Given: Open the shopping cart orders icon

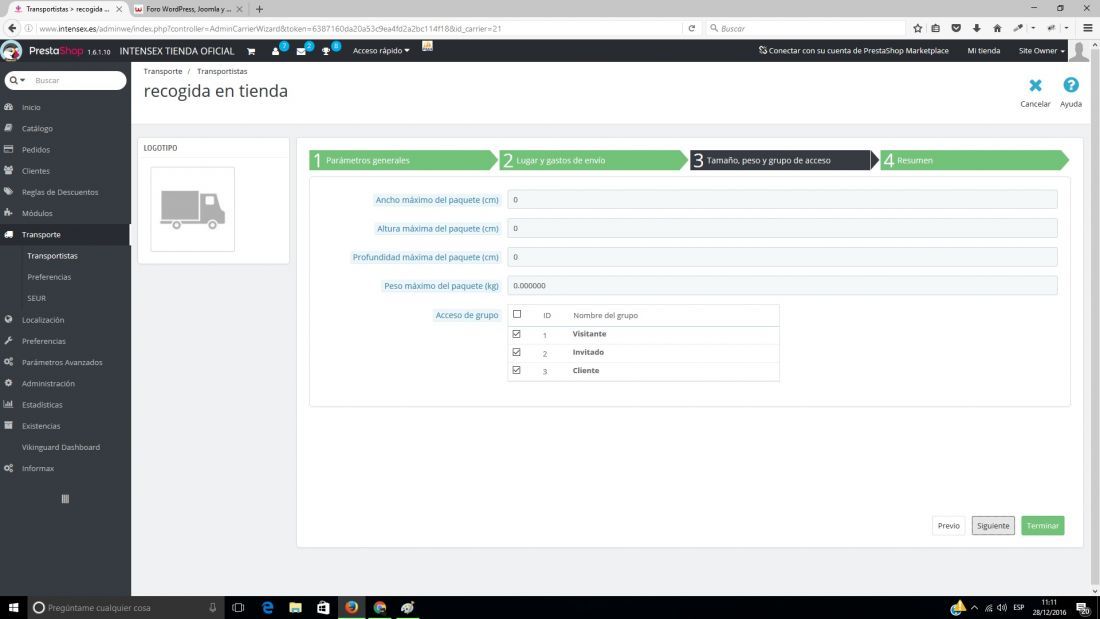Looking at the screenshot, I should pos(250,51).
